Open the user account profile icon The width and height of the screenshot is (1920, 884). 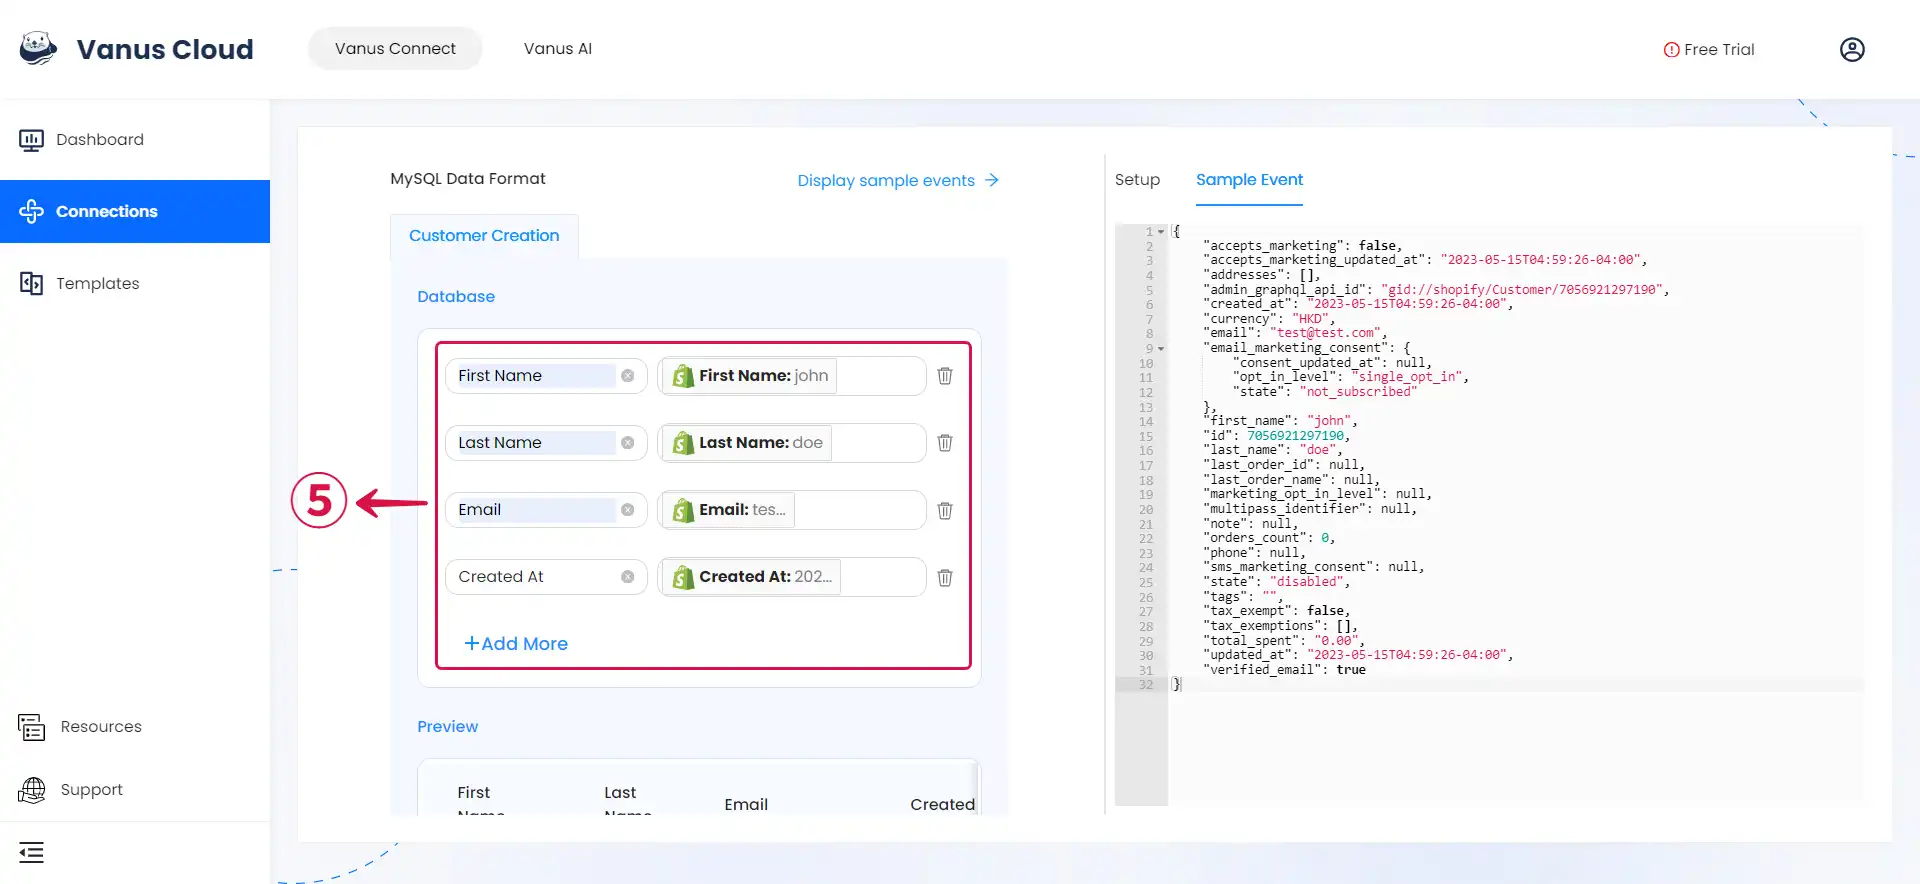(1852, 49)
